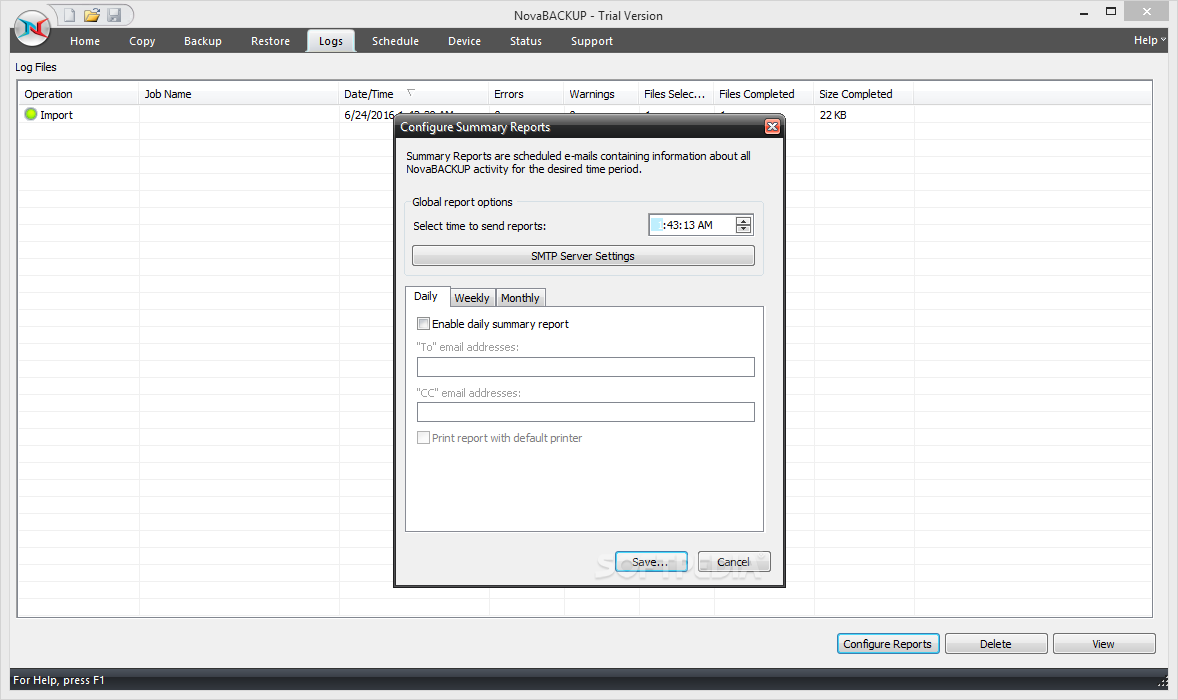Click the green status icon on the Import row
The width and height of the screenshot is (1178, 700).
tap(31, 114)
